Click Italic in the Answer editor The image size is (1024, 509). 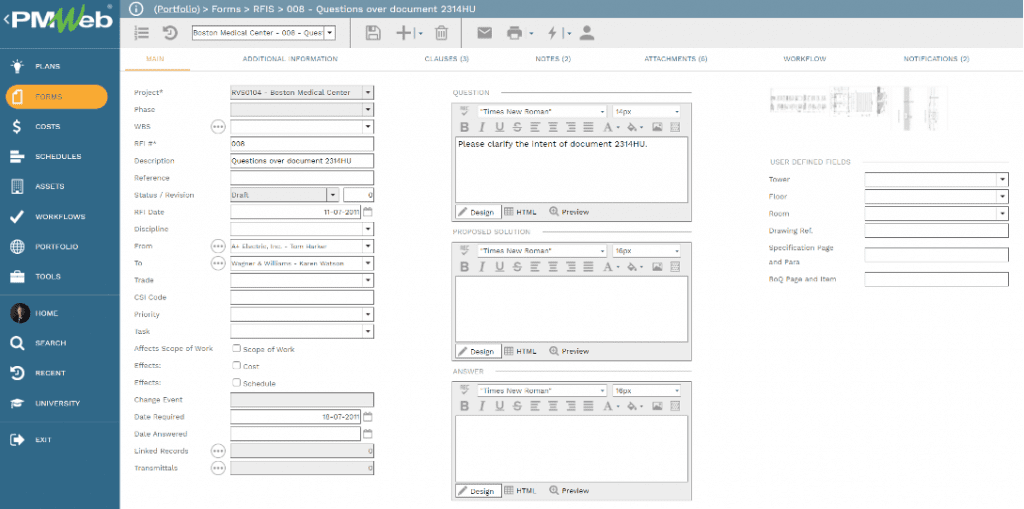click(x=483, y=406)
